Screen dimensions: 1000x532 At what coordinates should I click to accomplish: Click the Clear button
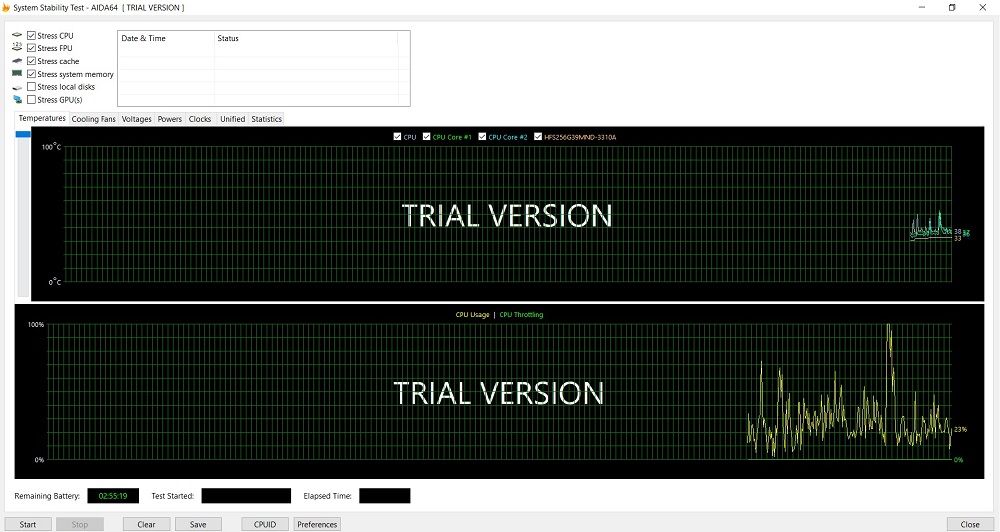(146, 524)
